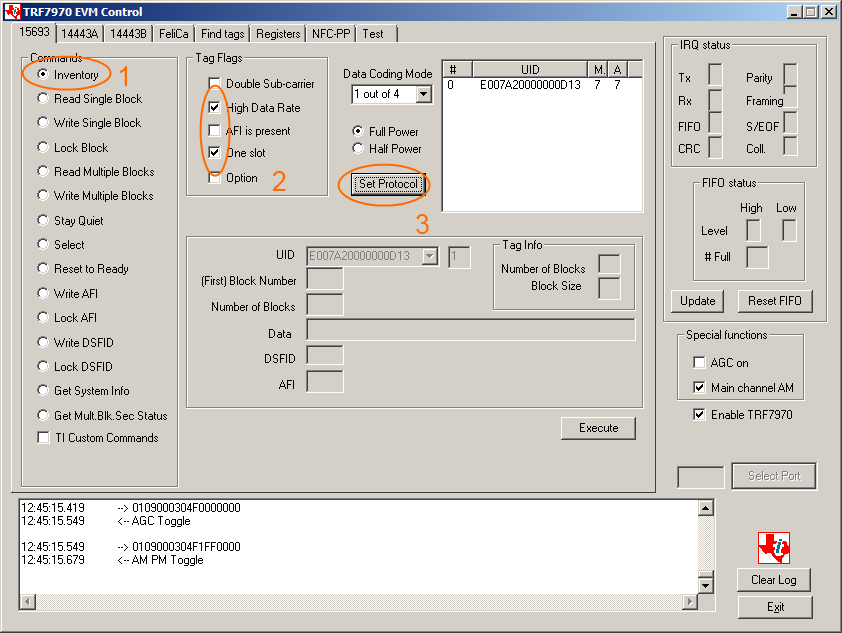Viewport: 842px width, 633px height.
Task: Click log horizontal scroll right arrow
Action: click(x=690, y=602)
